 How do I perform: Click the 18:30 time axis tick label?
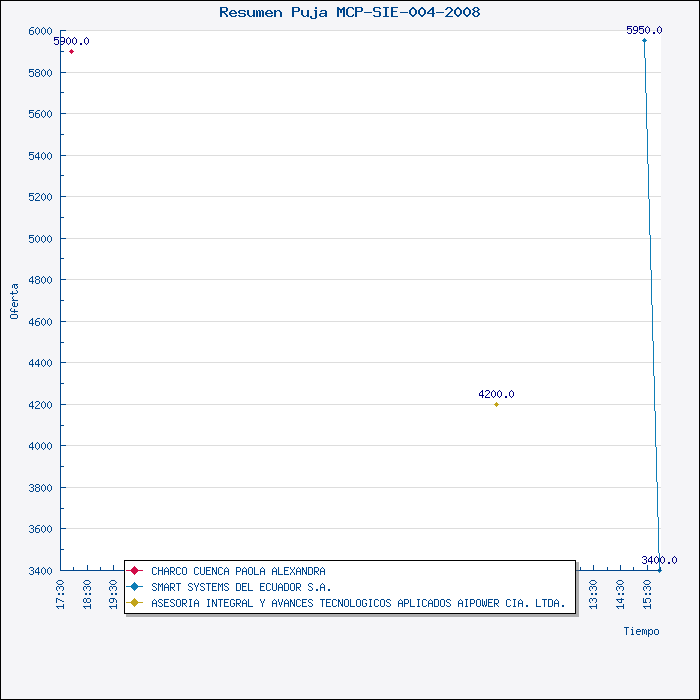point(87,595)
